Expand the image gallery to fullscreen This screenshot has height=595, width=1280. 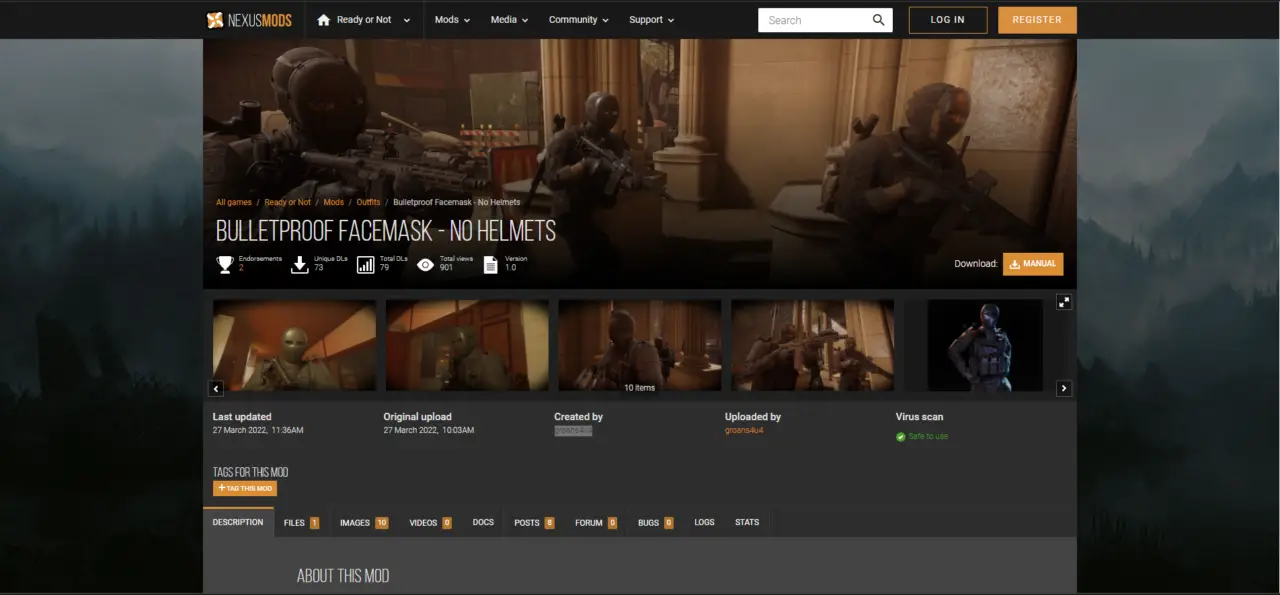(x=1064, y=302)
